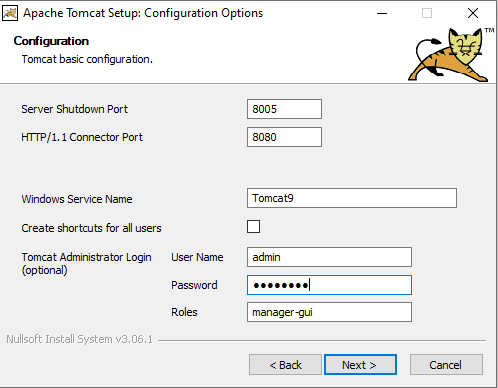This screenshot has height=388, width=498.
Task: Click the Nullsoft Install System v3.06.1 text
Action: coord(79,339)
